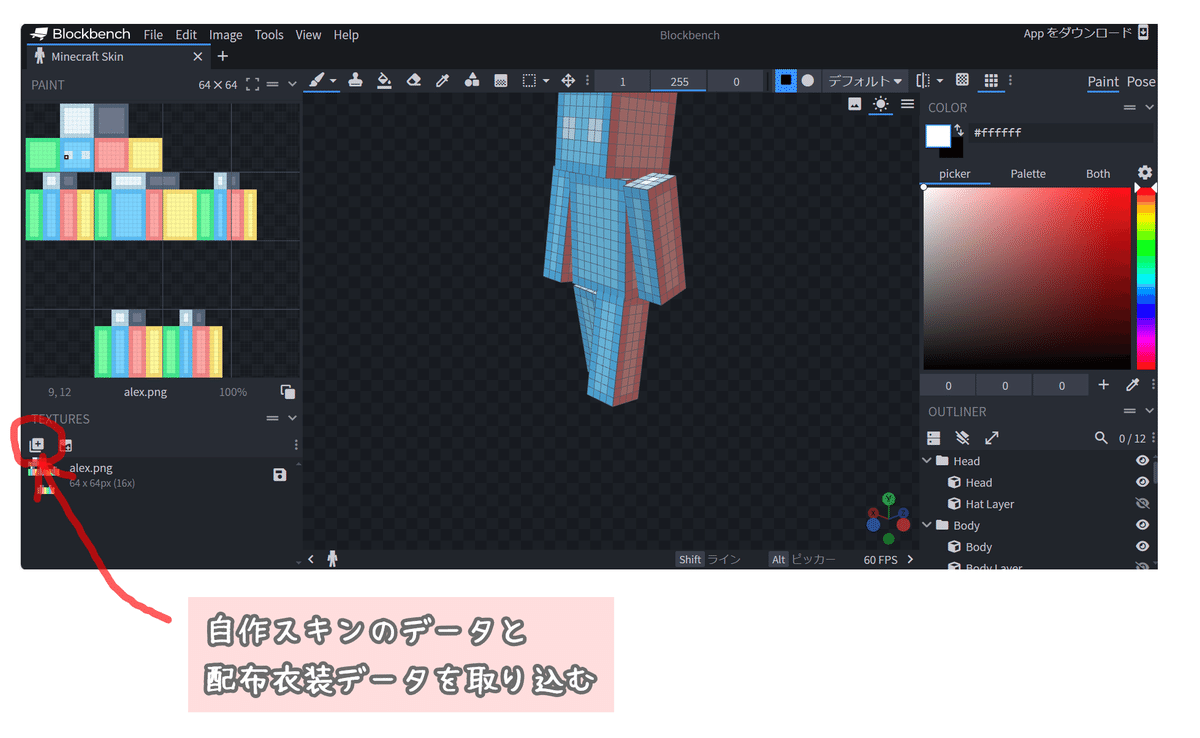Screen dimensions: 1200x738
Task: Select the Paint Brush tool
Action: tap(315, 81)
